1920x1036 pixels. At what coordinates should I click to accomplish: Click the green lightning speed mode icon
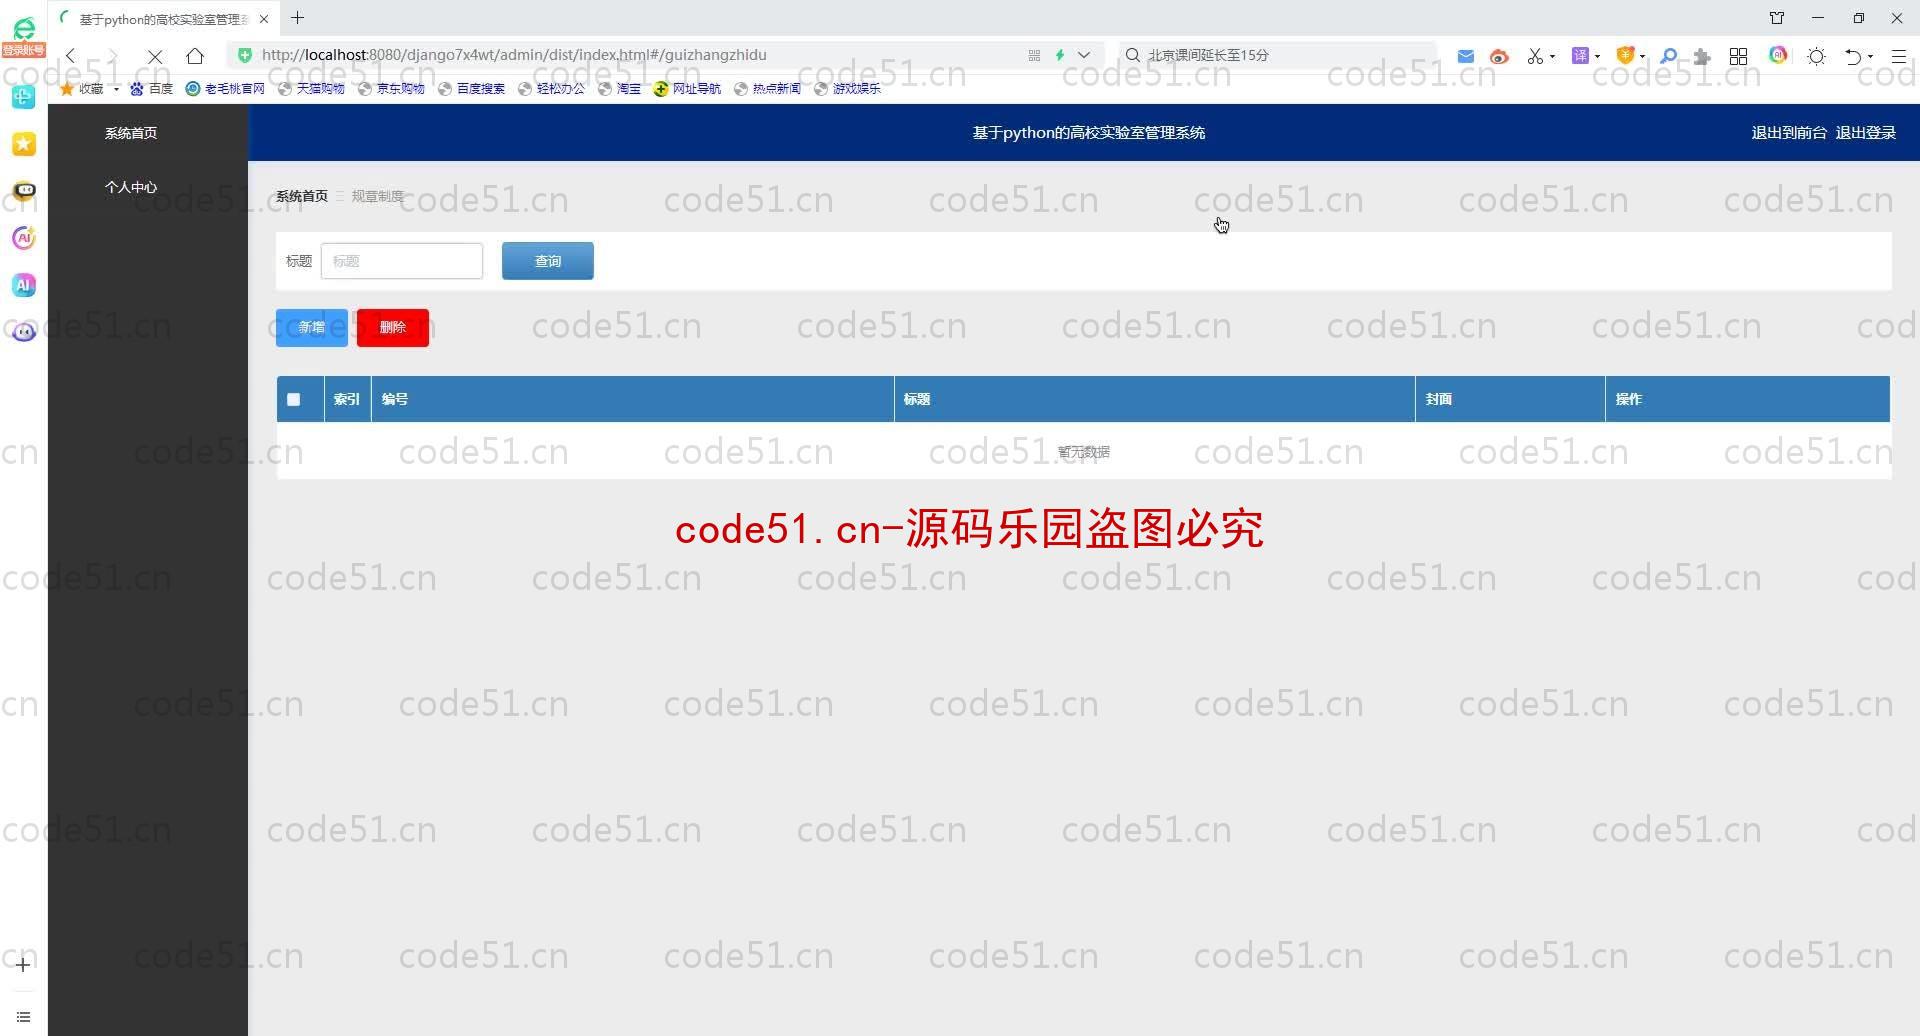(x=1060, y=55)
